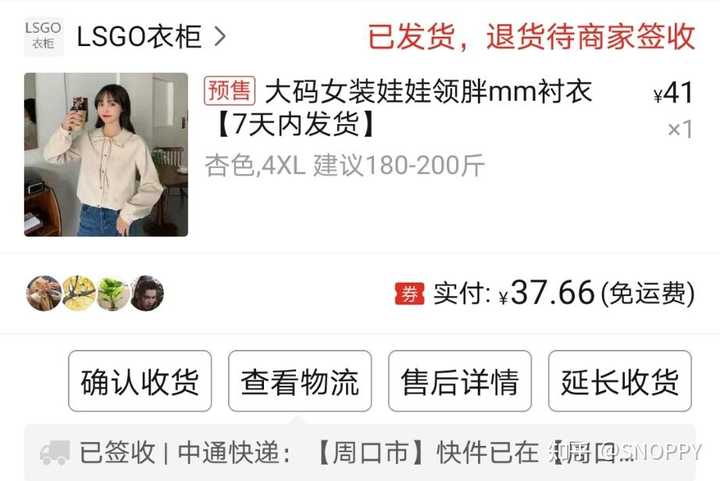This screenshot has height=481, width=720.
Task: Open the first group-buy member avatar
Action: (44, 293)
